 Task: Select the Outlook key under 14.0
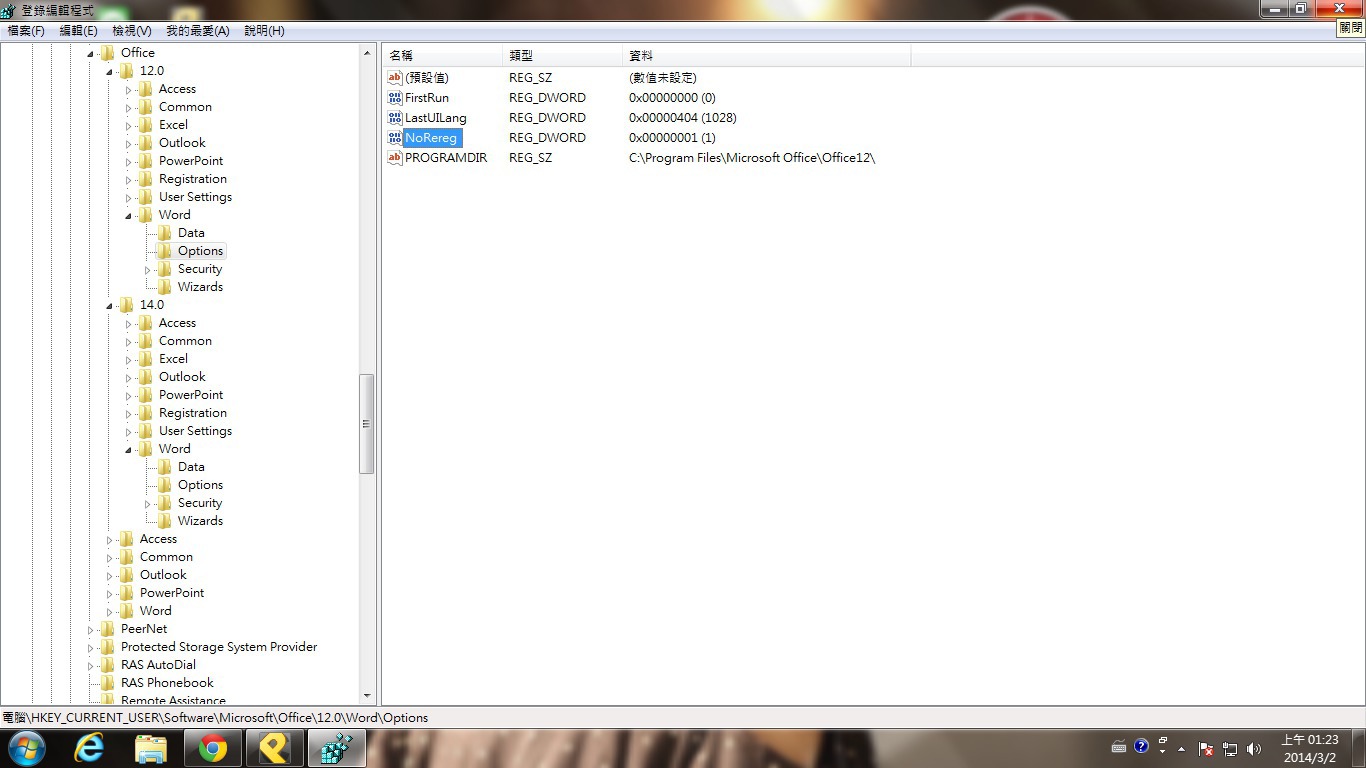(182, 377)
